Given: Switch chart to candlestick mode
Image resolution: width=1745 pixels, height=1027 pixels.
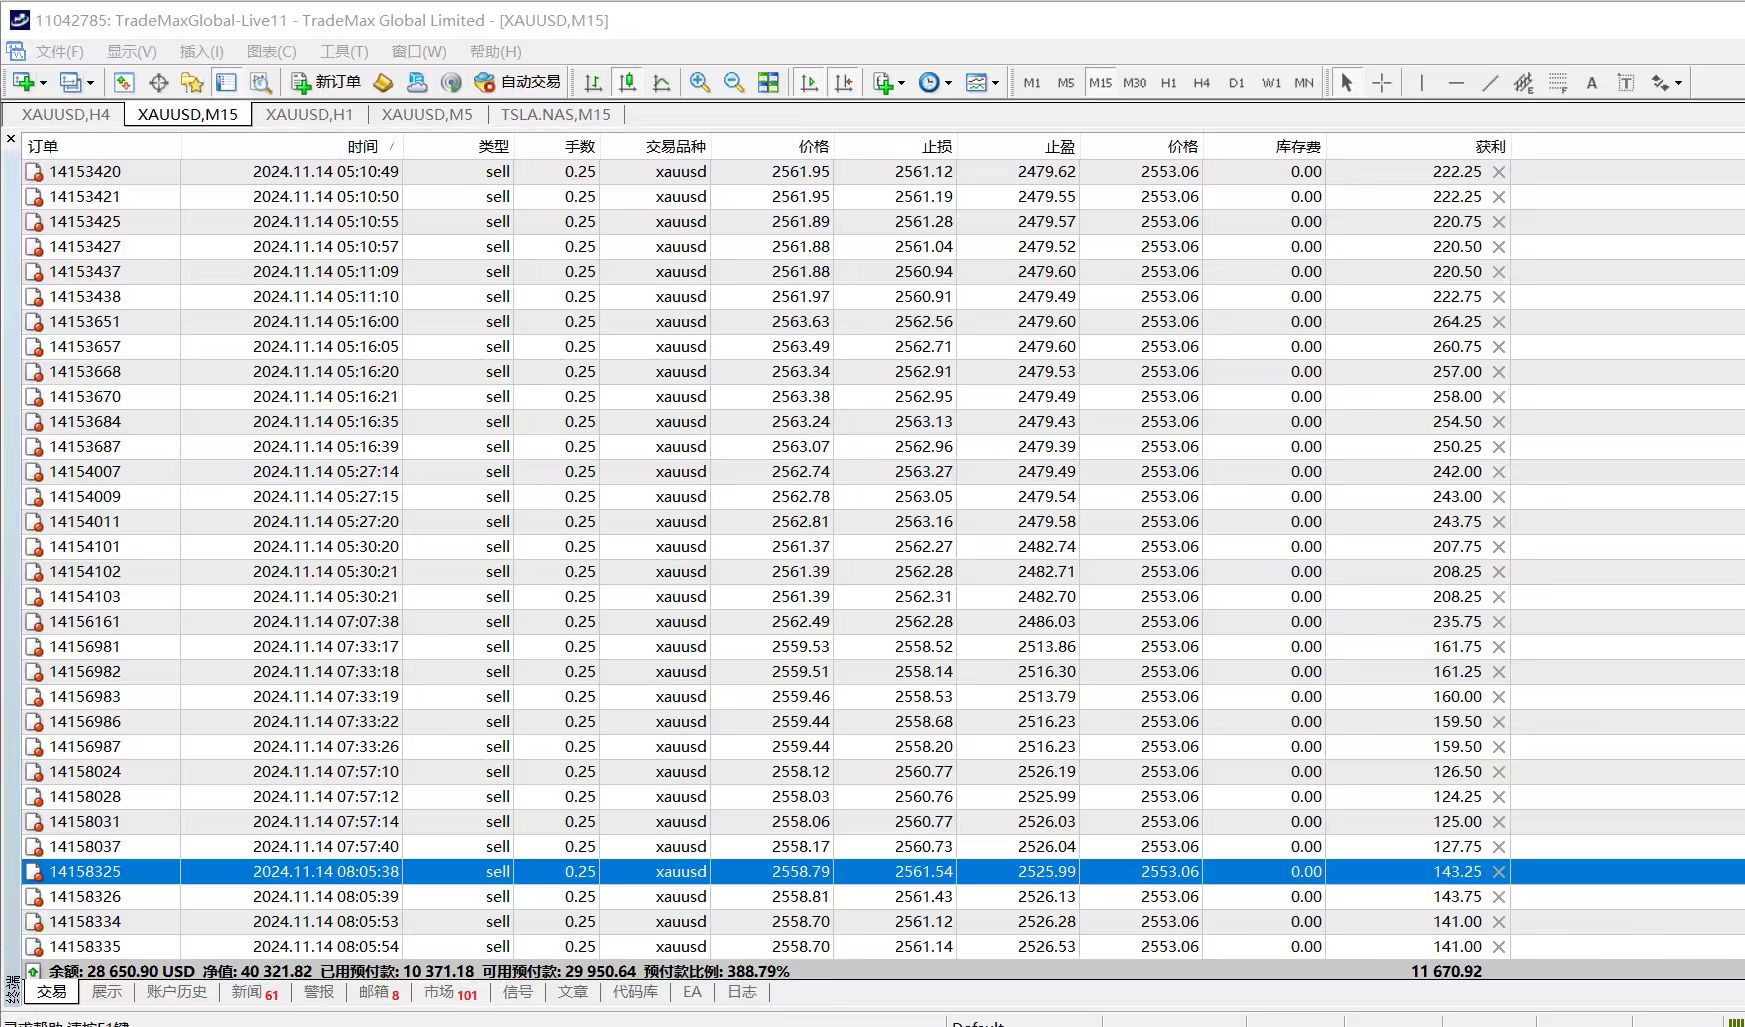Looking at the screenshot, I should pos(627,83).
